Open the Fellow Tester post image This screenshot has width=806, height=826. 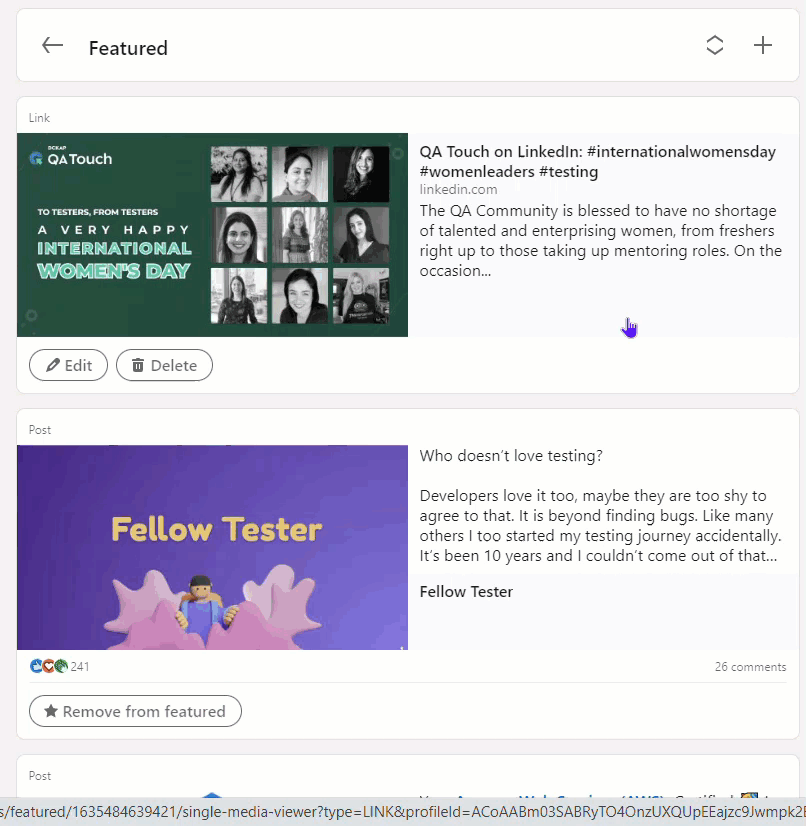[212, 547]
